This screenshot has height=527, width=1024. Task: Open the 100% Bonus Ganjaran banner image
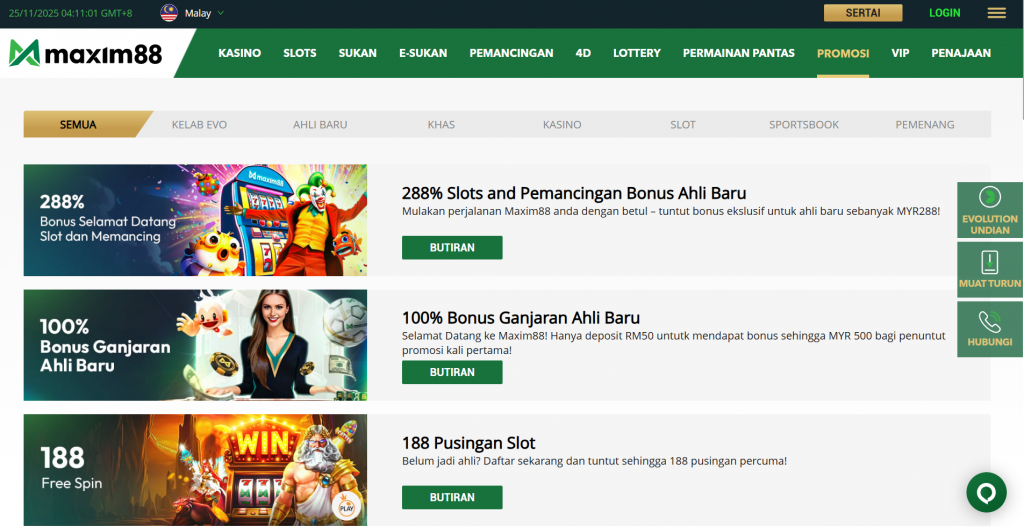pyautogui.click(x=195, y=345)
